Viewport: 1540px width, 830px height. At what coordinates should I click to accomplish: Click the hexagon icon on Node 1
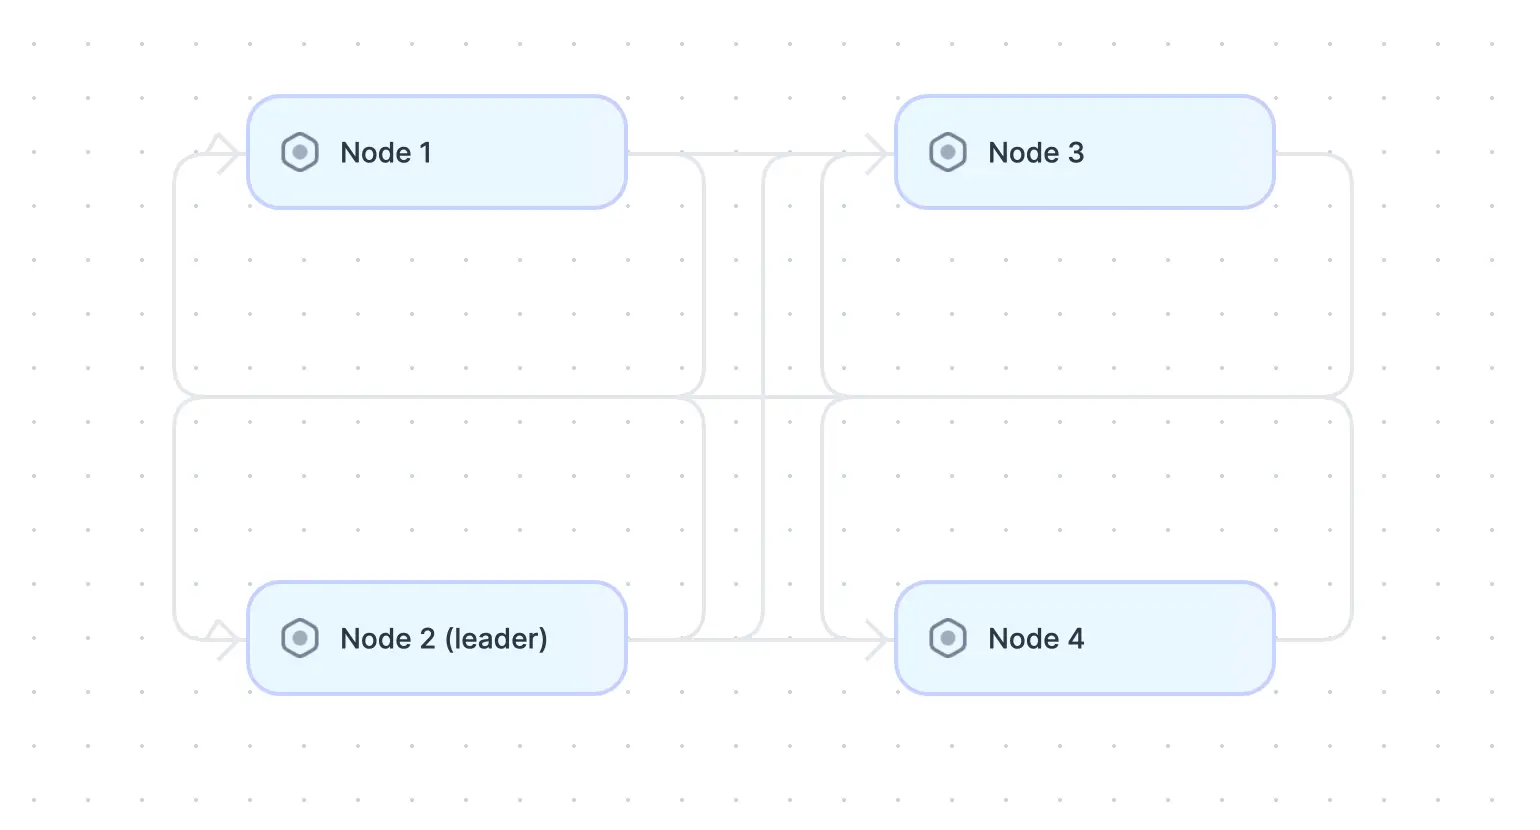[x=300, y=153]
